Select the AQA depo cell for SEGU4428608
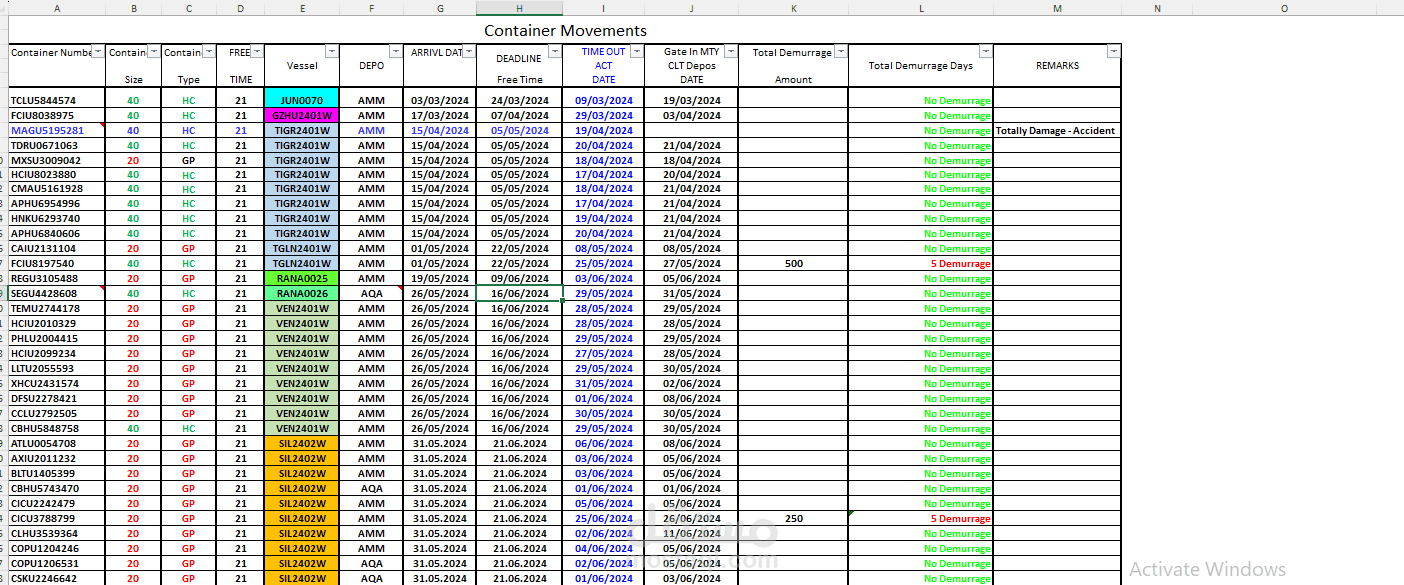This screenshot has width=1404, height=585. point(371,294)
